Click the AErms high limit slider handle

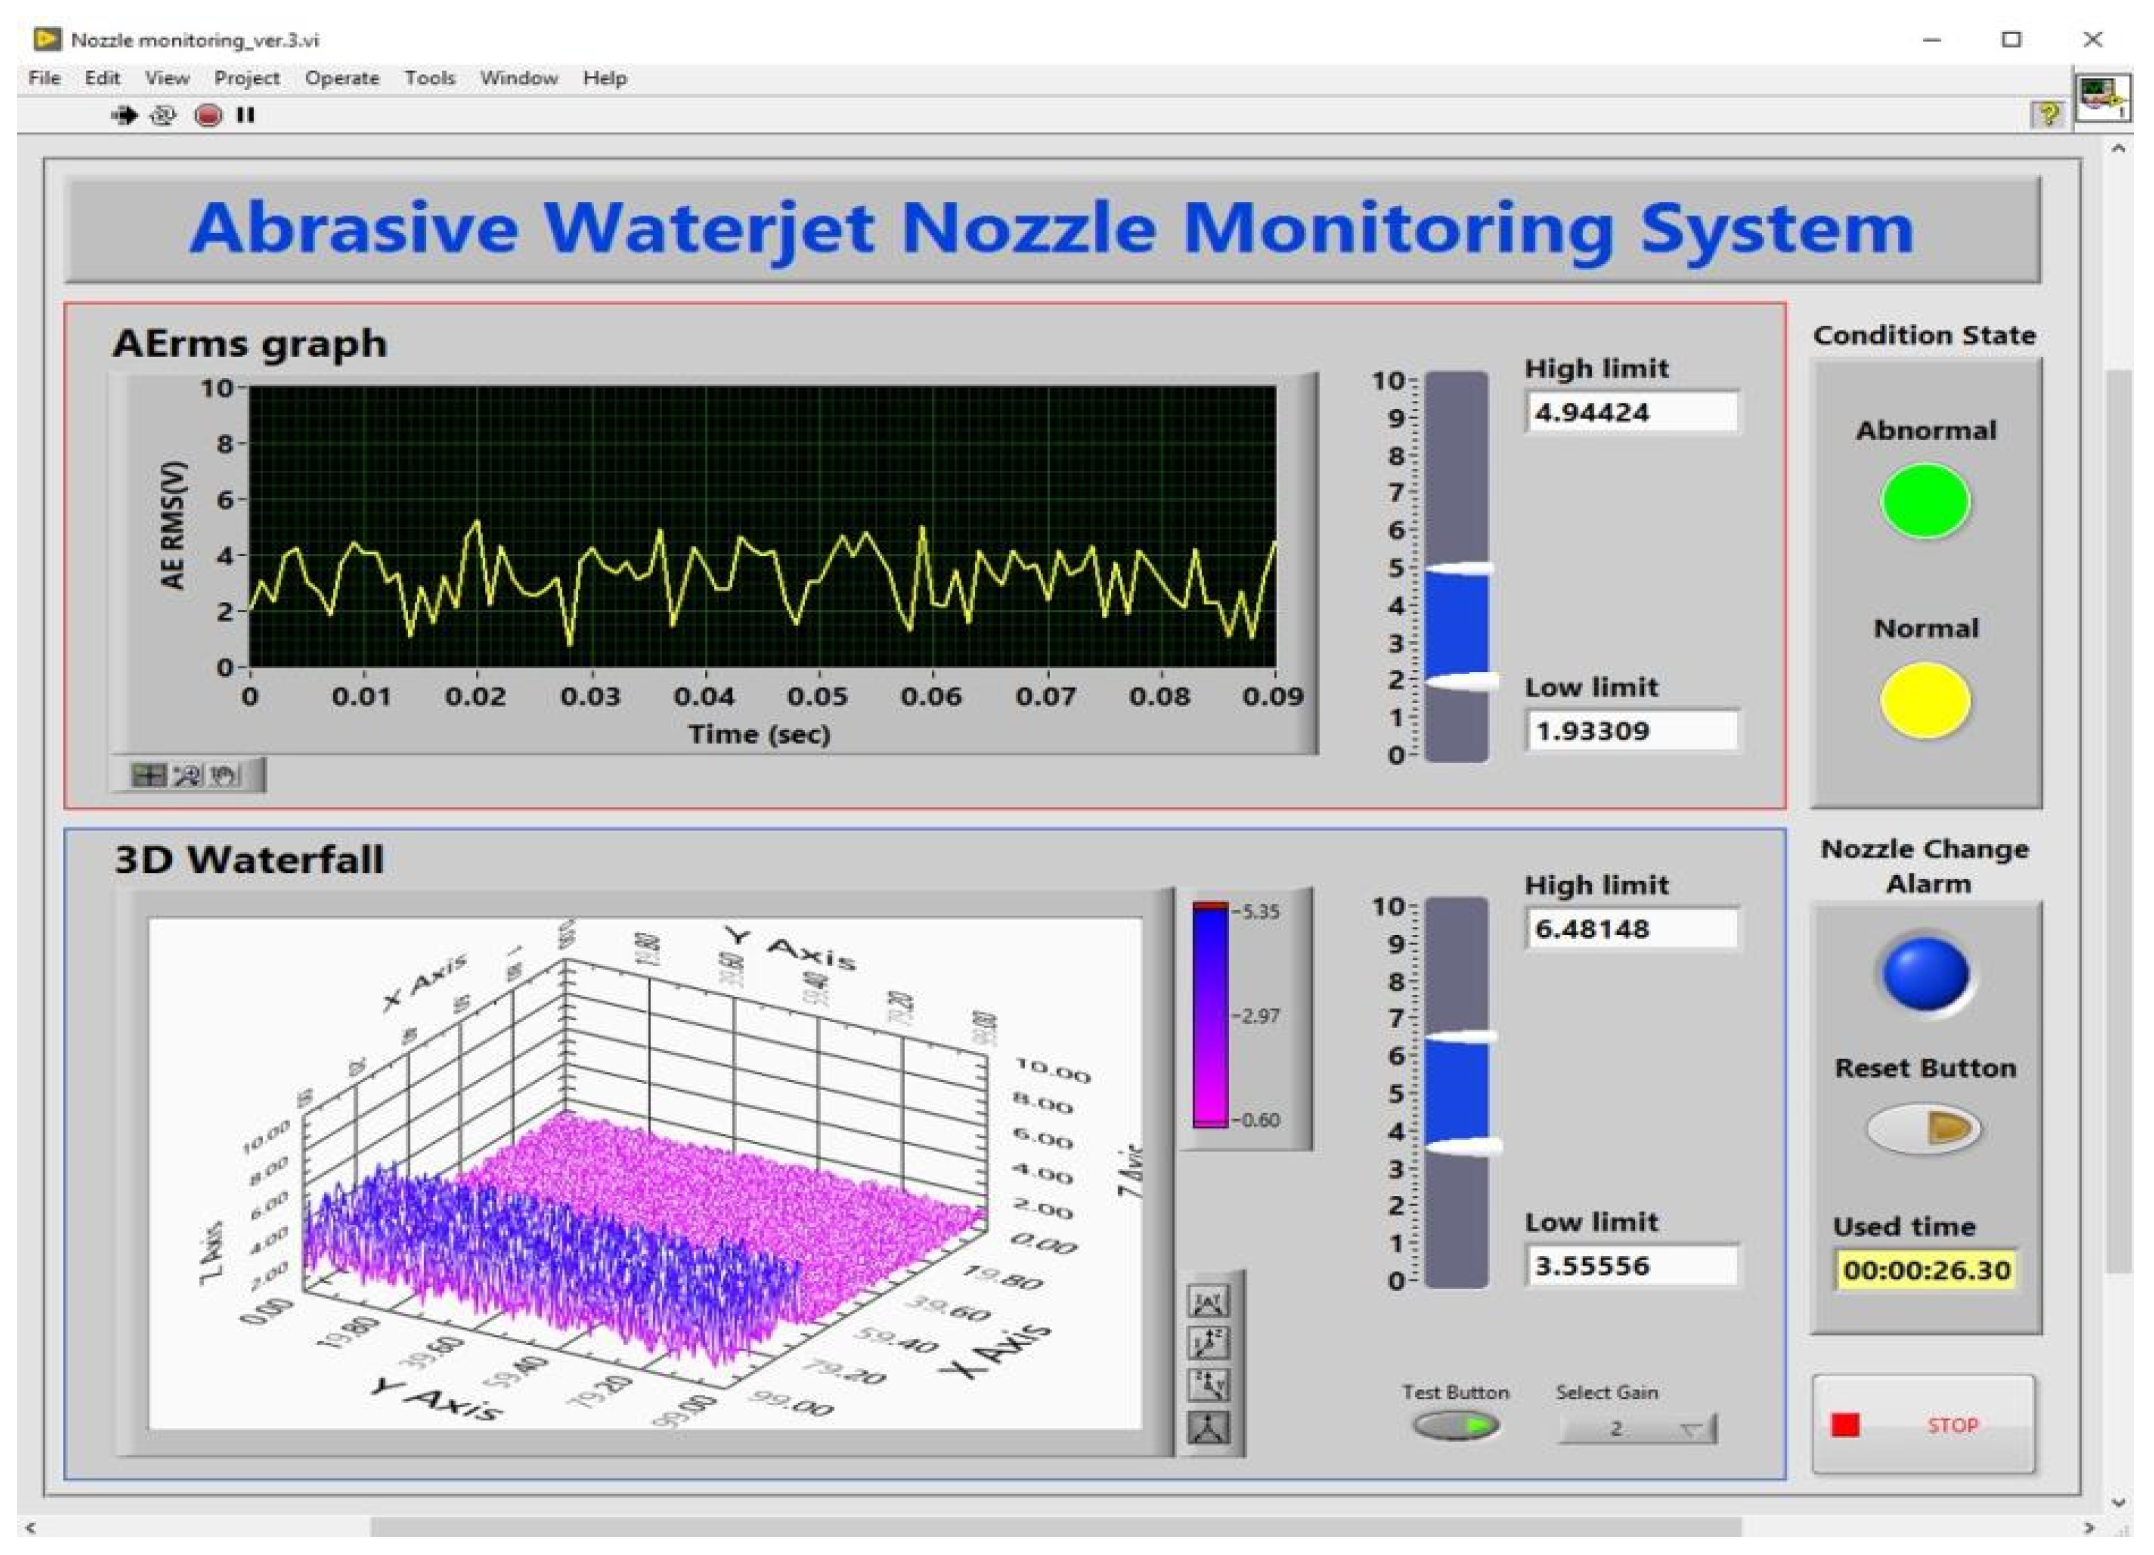1458,569
